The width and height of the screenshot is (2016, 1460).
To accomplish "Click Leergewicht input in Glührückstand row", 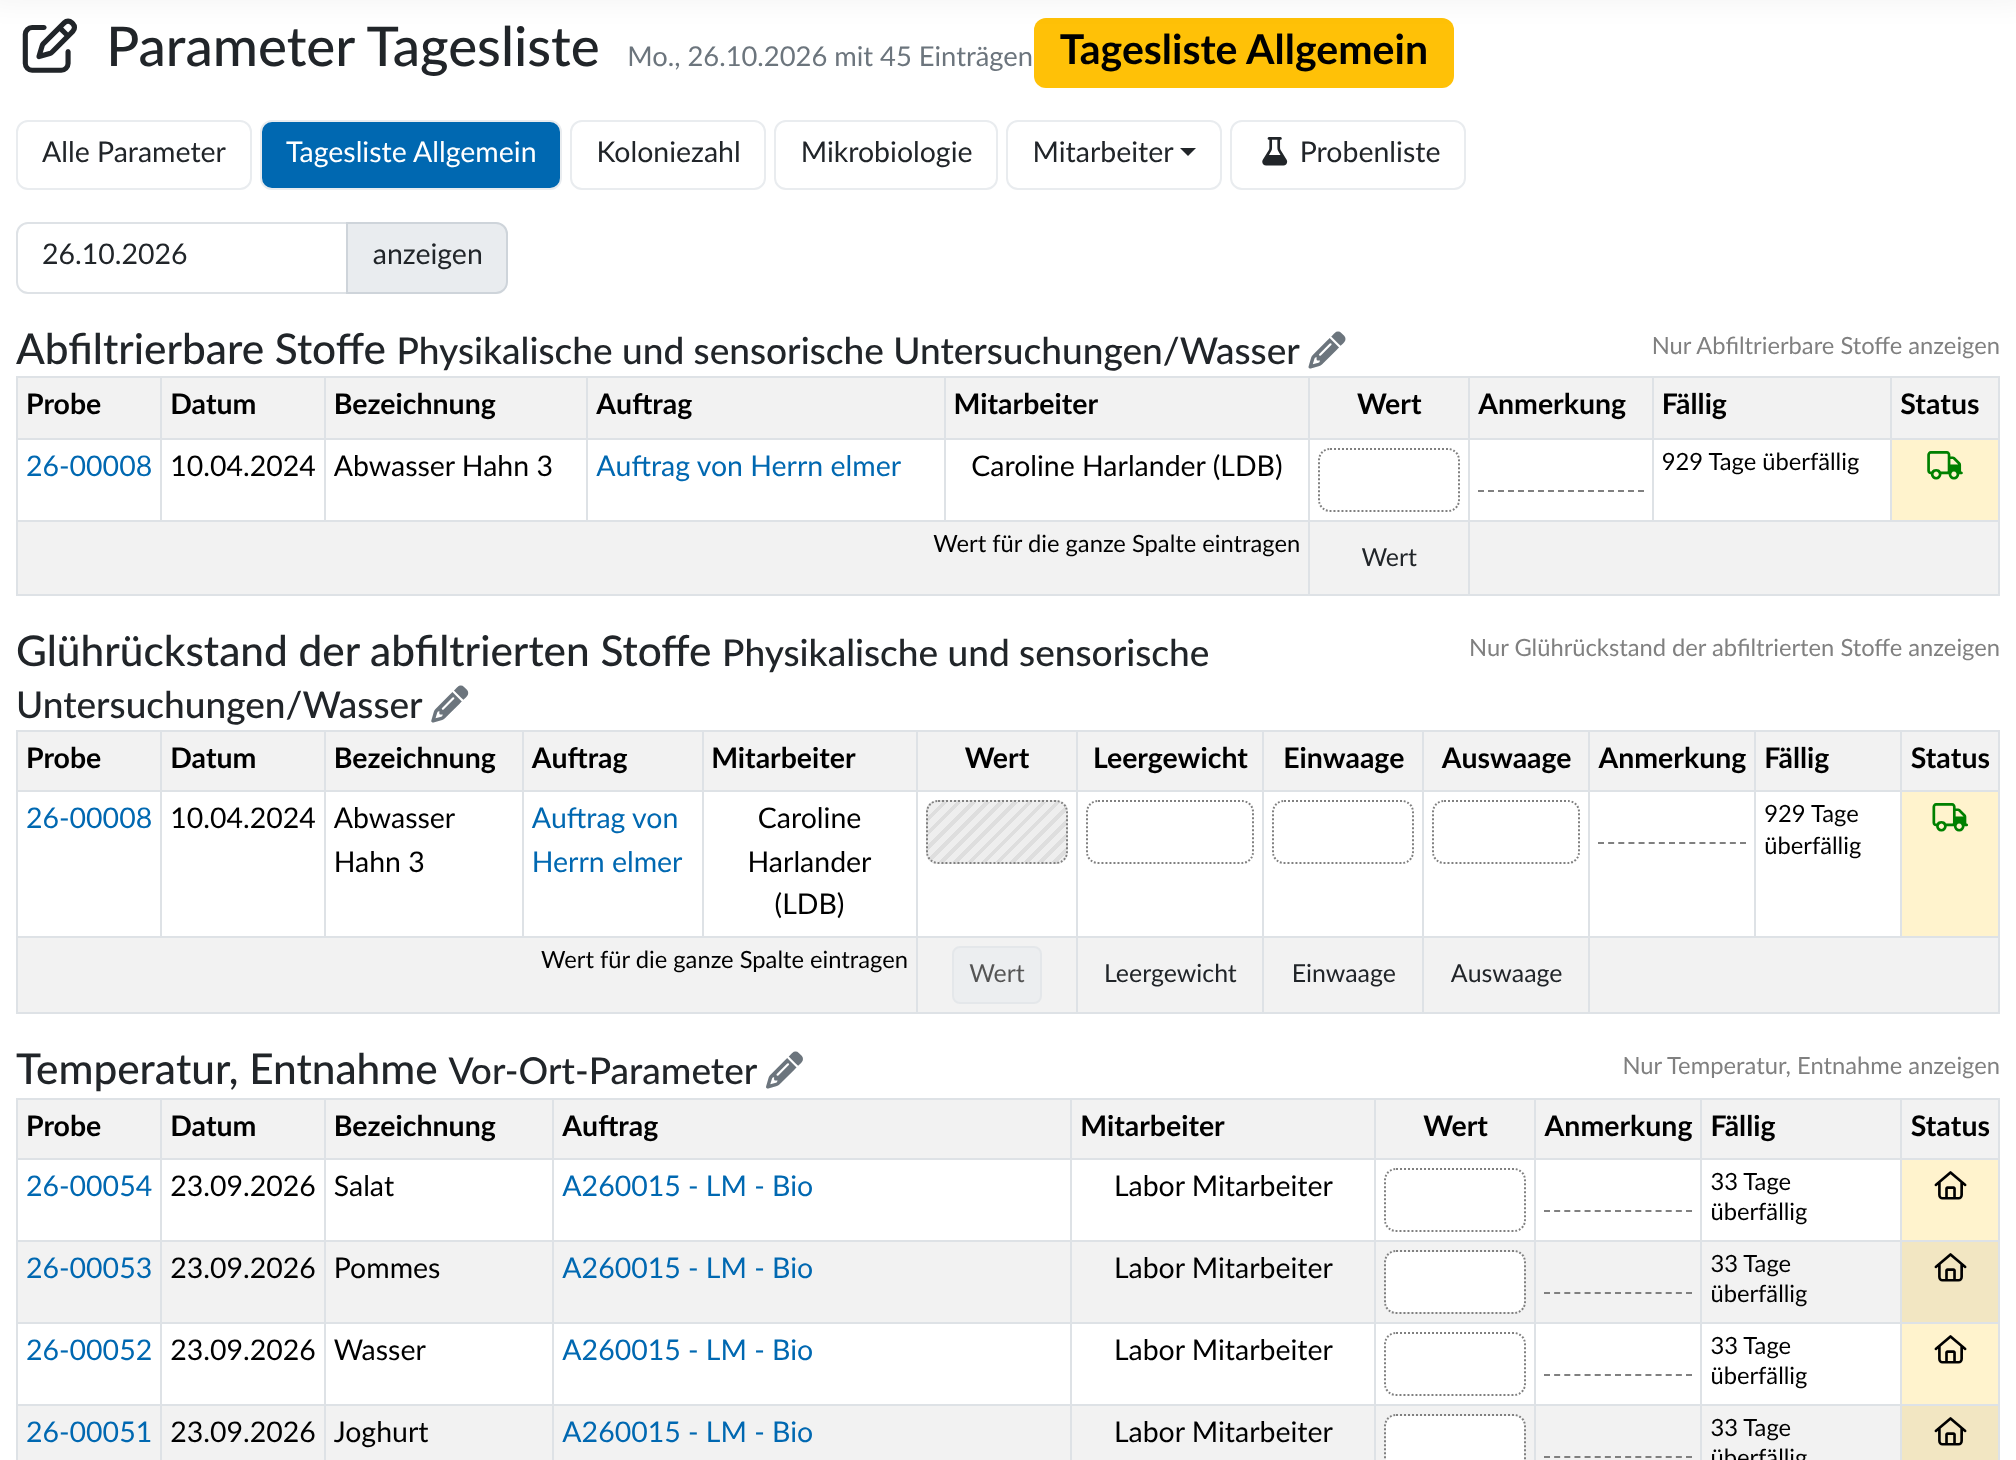I will [1169, 832].
